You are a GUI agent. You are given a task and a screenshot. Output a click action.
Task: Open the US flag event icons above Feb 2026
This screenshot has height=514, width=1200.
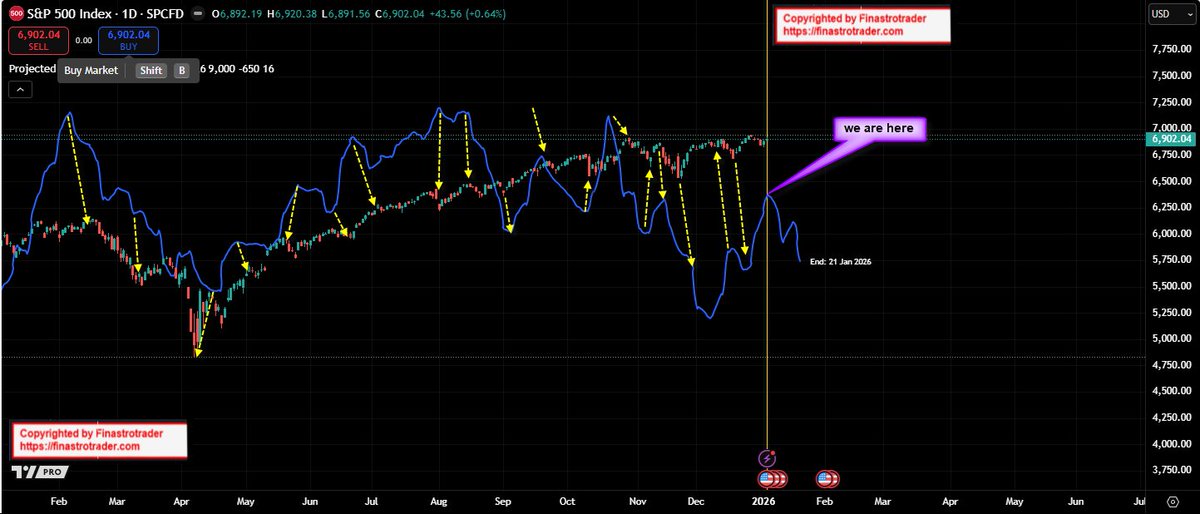coord(828,478)
